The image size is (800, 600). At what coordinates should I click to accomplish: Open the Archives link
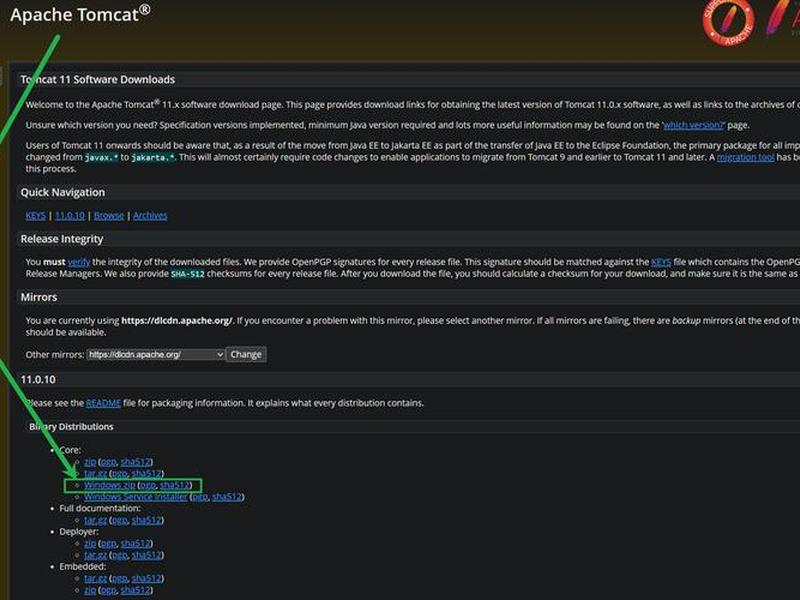pyautogui.click(x=150, y=216)
